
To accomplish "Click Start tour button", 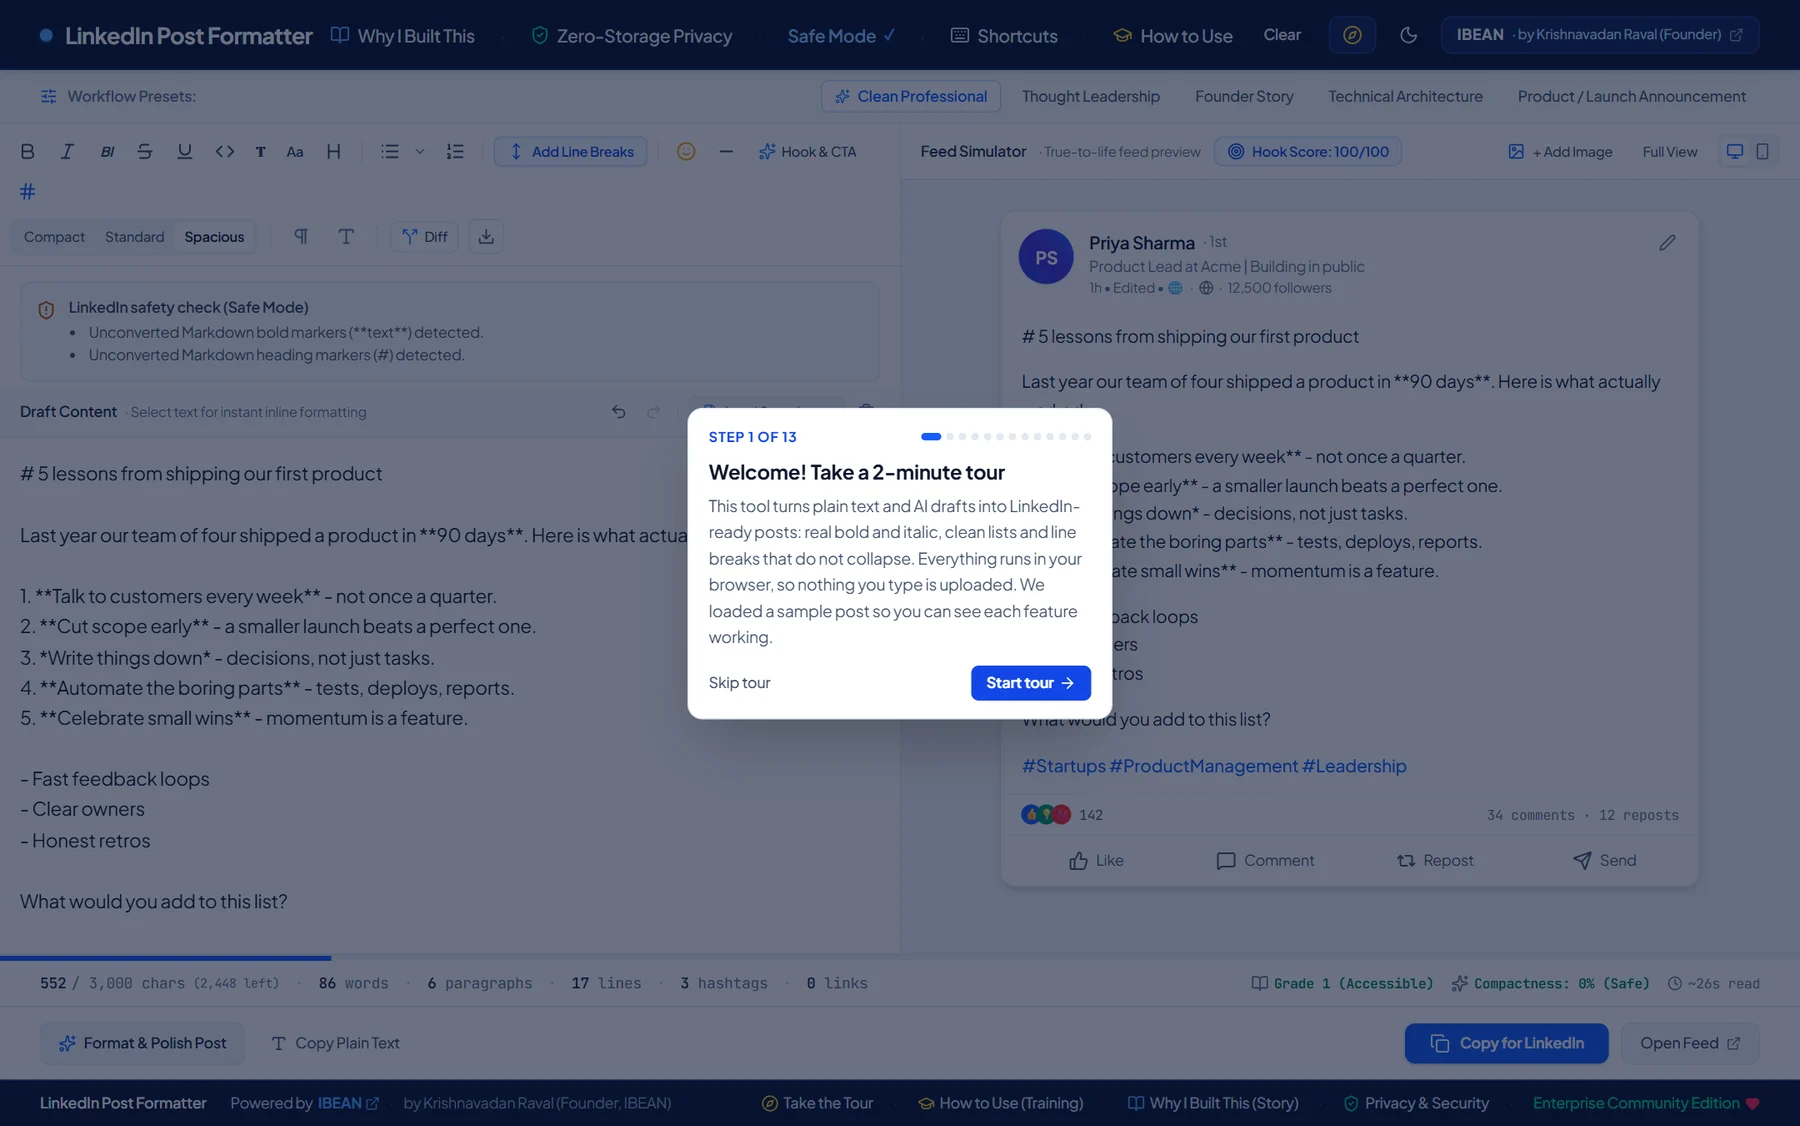I will point(1030,683).
